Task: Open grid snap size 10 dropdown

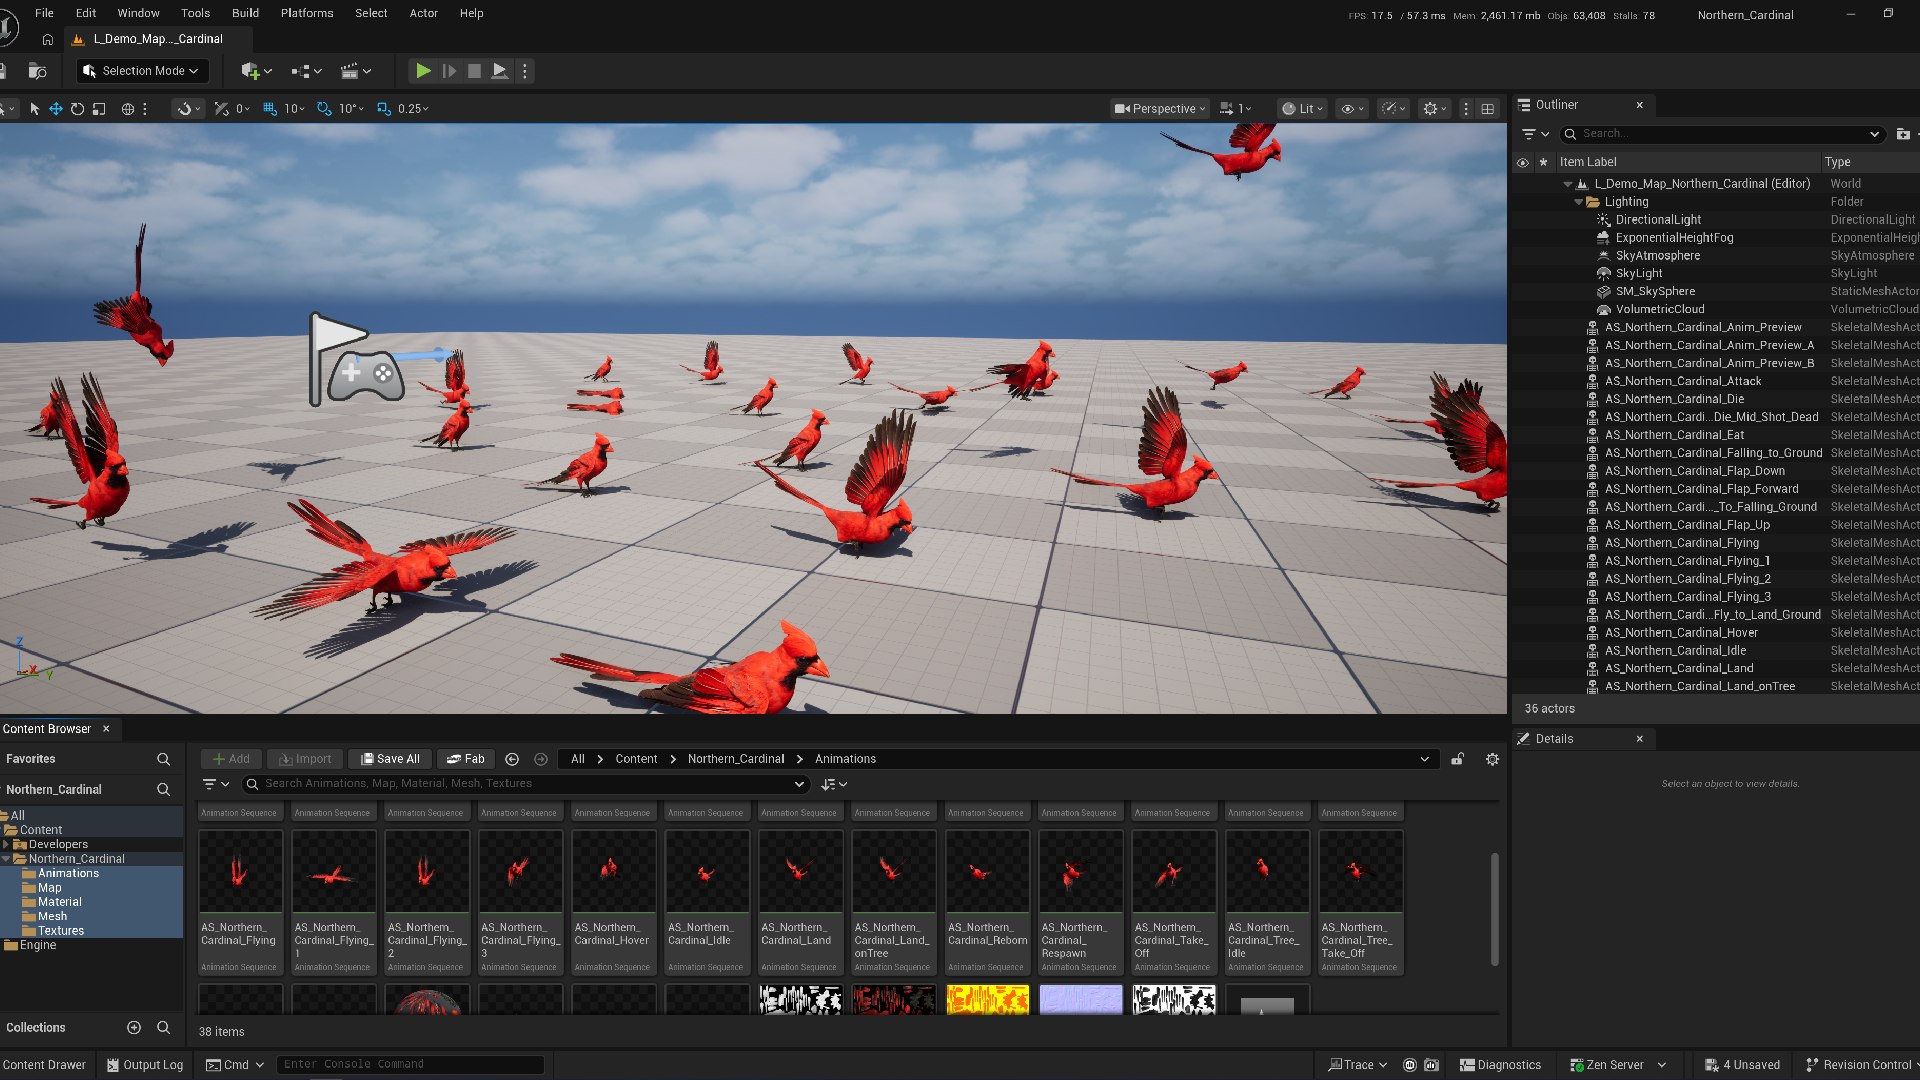Action: click(x=294, y=109)
